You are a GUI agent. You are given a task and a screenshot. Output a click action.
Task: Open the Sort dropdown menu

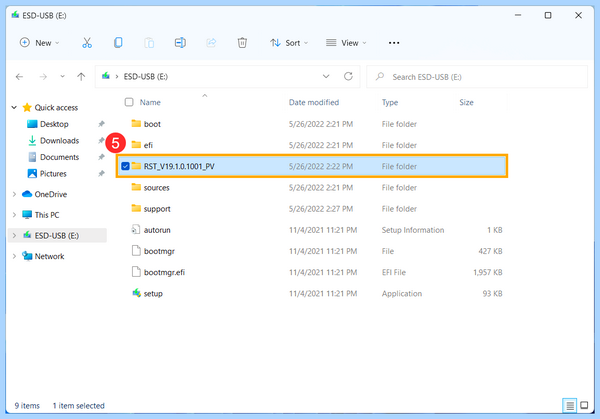289,43
